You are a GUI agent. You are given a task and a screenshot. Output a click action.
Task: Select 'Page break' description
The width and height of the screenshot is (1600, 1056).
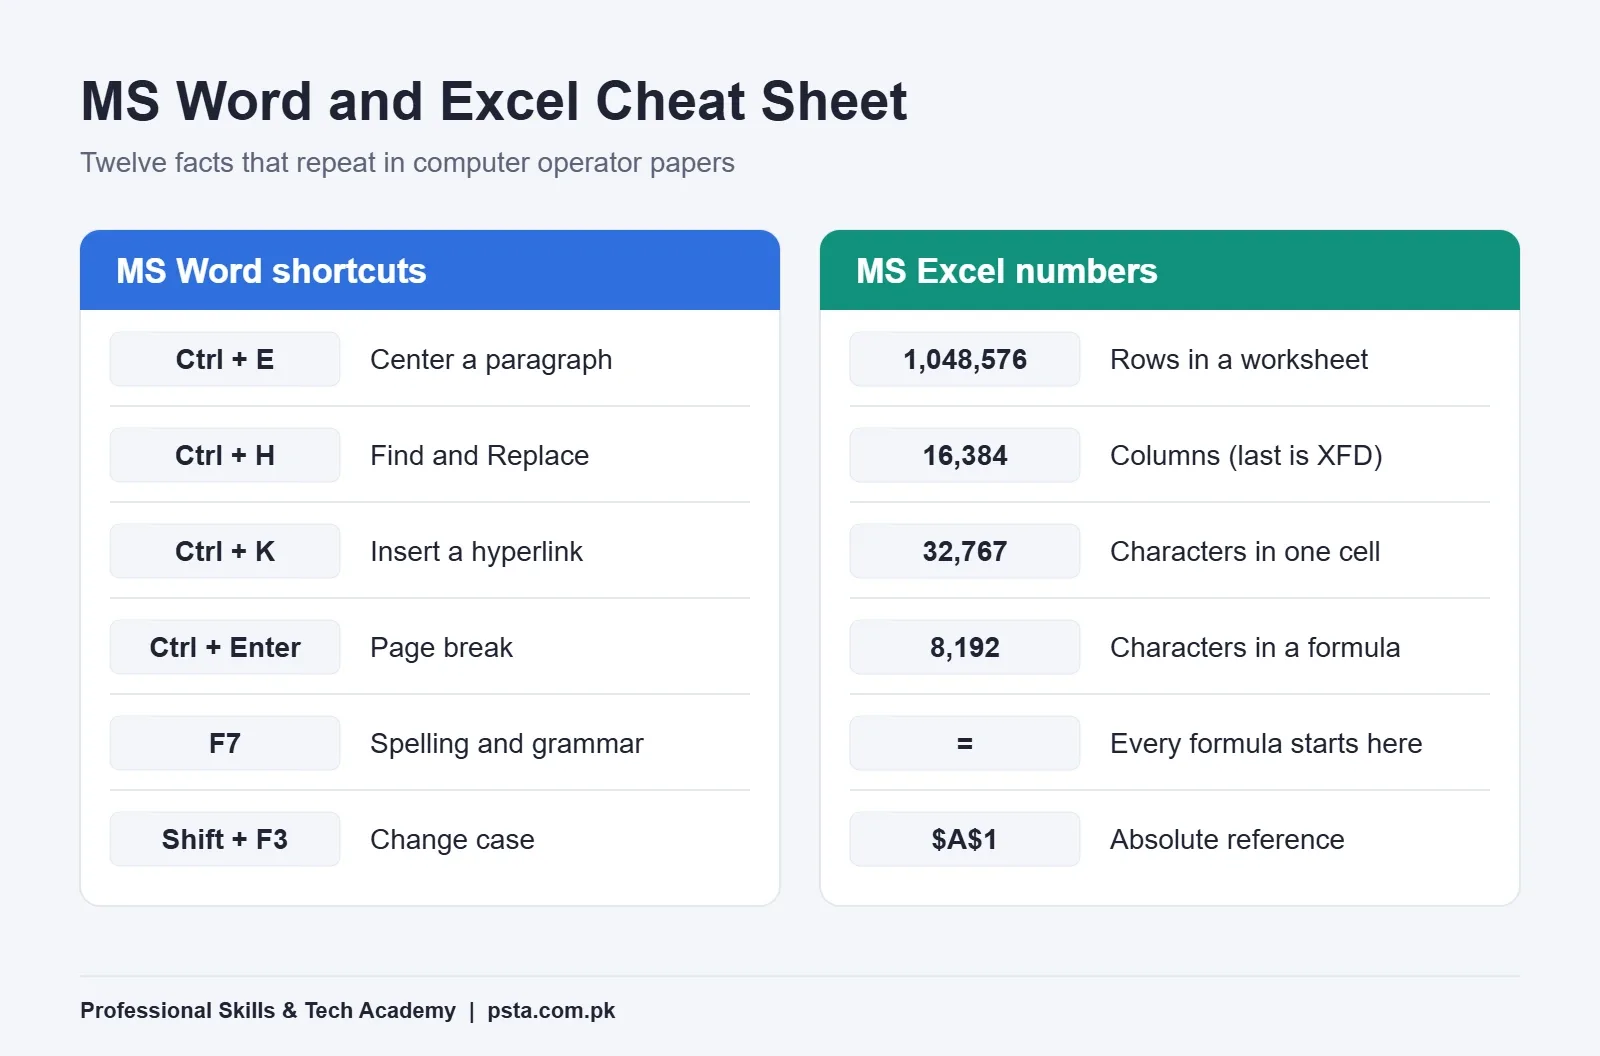(x=441, y=648)
